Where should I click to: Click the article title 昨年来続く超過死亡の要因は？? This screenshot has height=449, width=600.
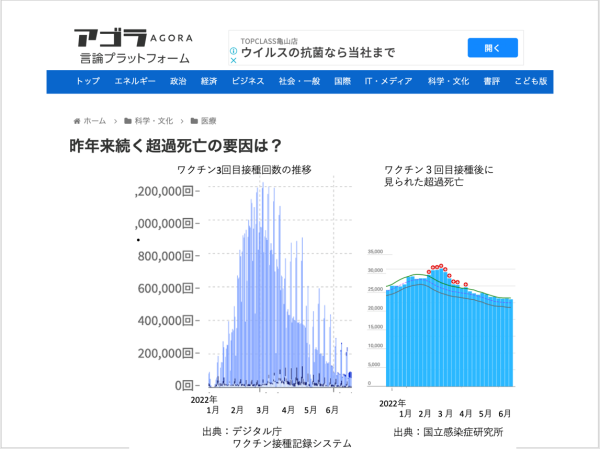(176, 146)
